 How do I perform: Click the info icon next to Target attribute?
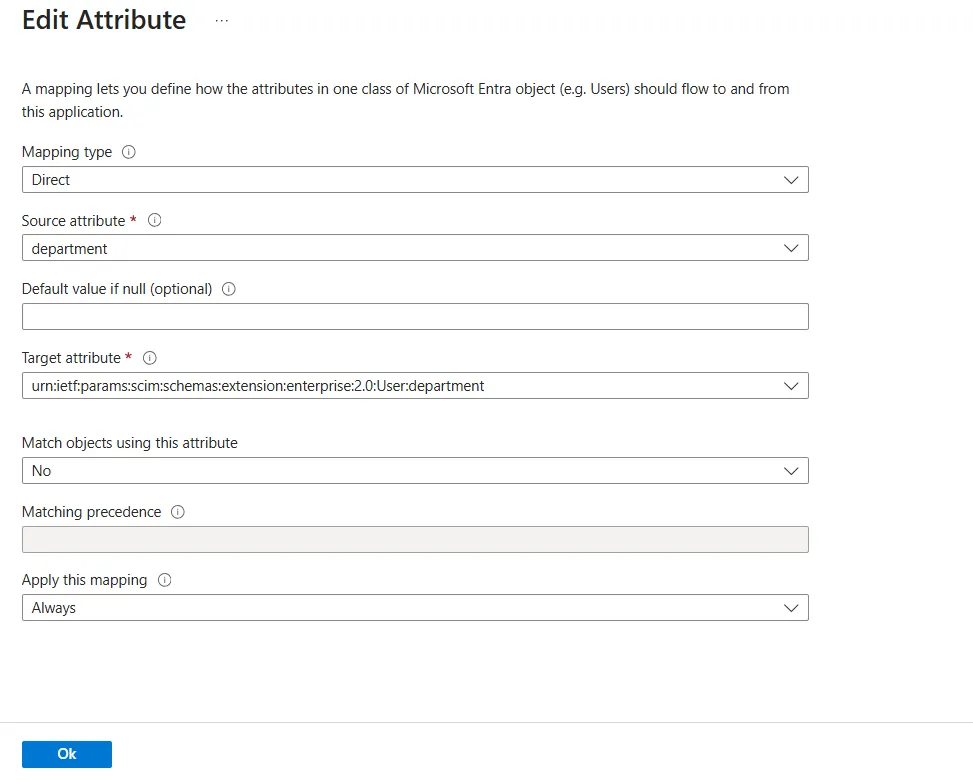tap(149, 358)
